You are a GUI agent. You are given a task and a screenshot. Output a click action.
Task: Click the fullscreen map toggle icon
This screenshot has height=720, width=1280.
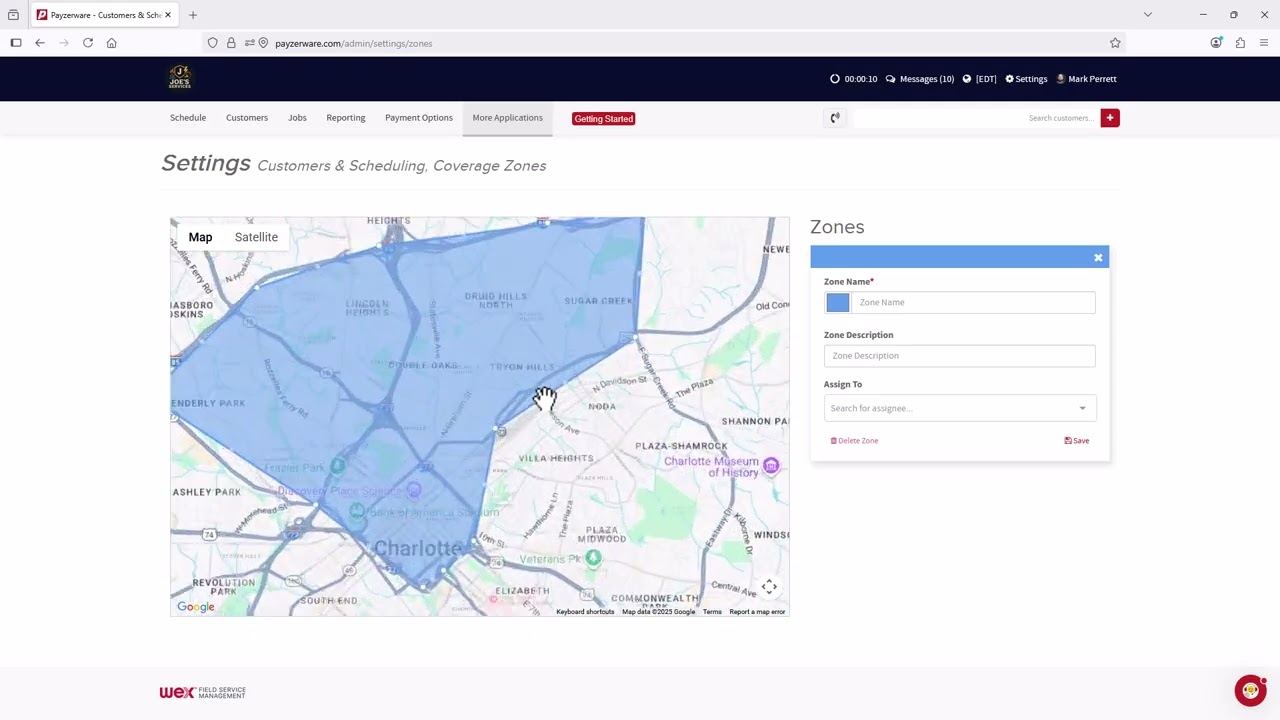[769, 587]
